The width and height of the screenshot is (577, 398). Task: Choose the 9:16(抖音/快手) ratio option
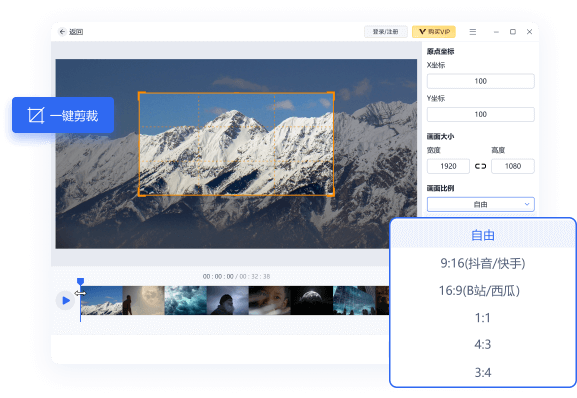tap(483, 263)
